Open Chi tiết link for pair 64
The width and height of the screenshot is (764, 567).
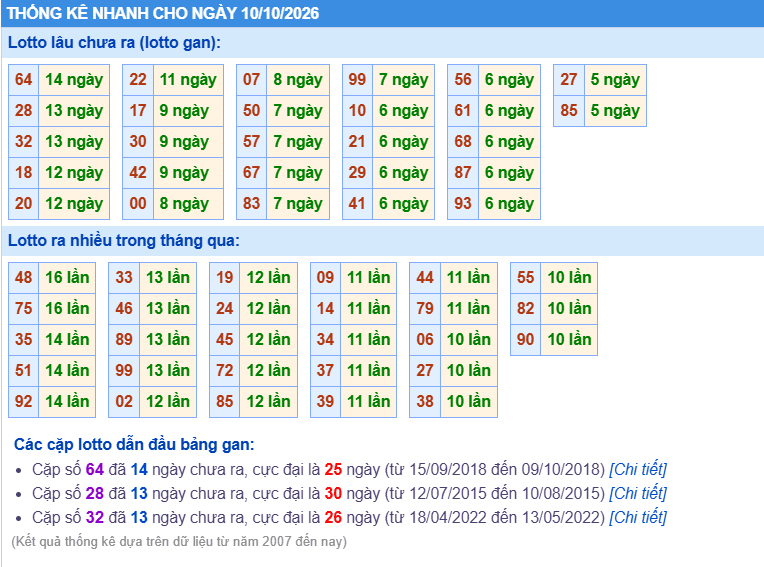pyautogui.click(x=638, y=469)
